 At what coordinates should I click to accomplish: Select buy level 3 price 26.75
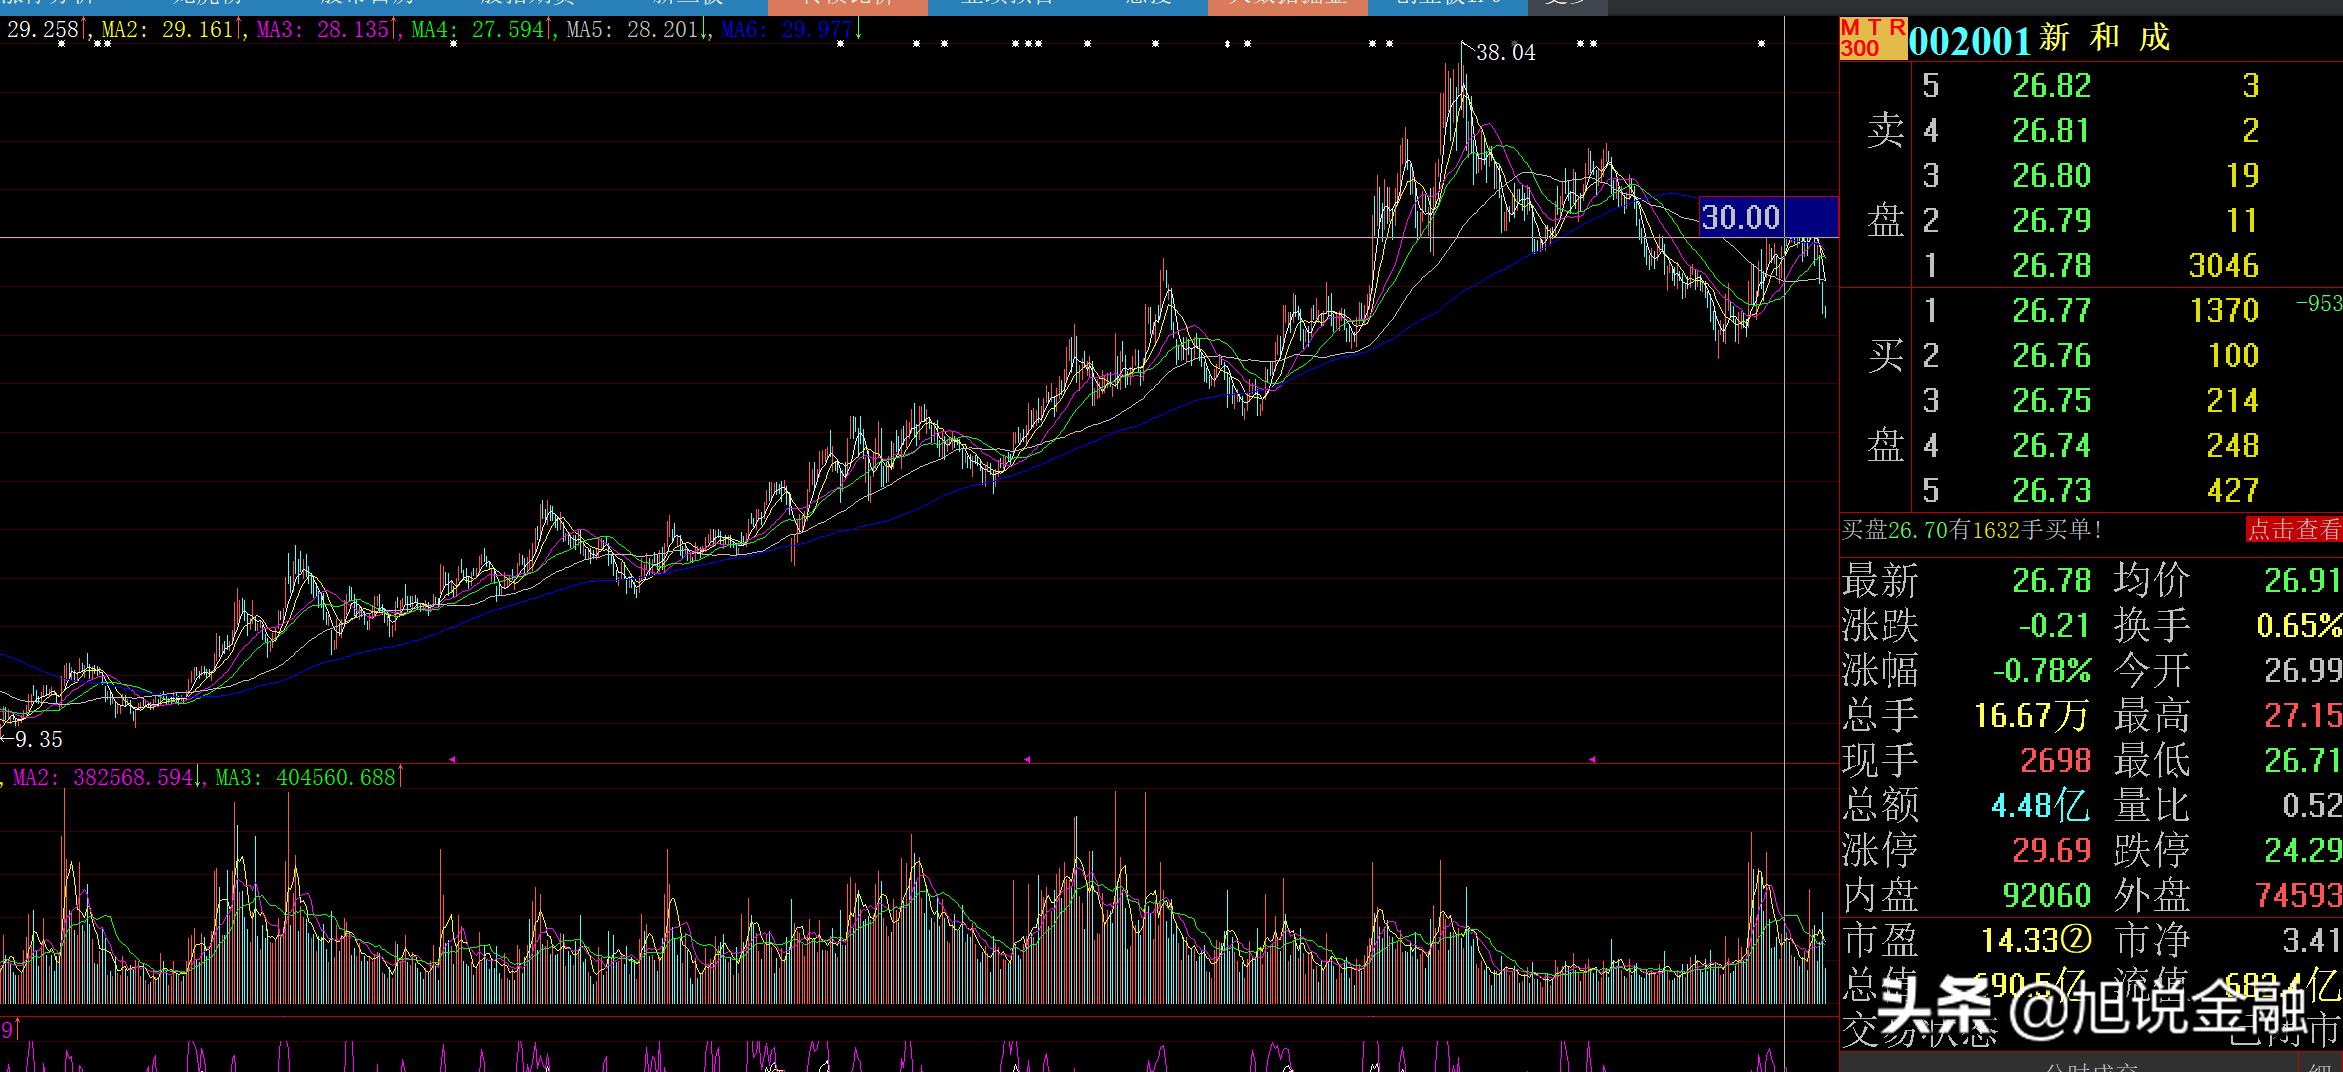click(x=2051, y=401)
